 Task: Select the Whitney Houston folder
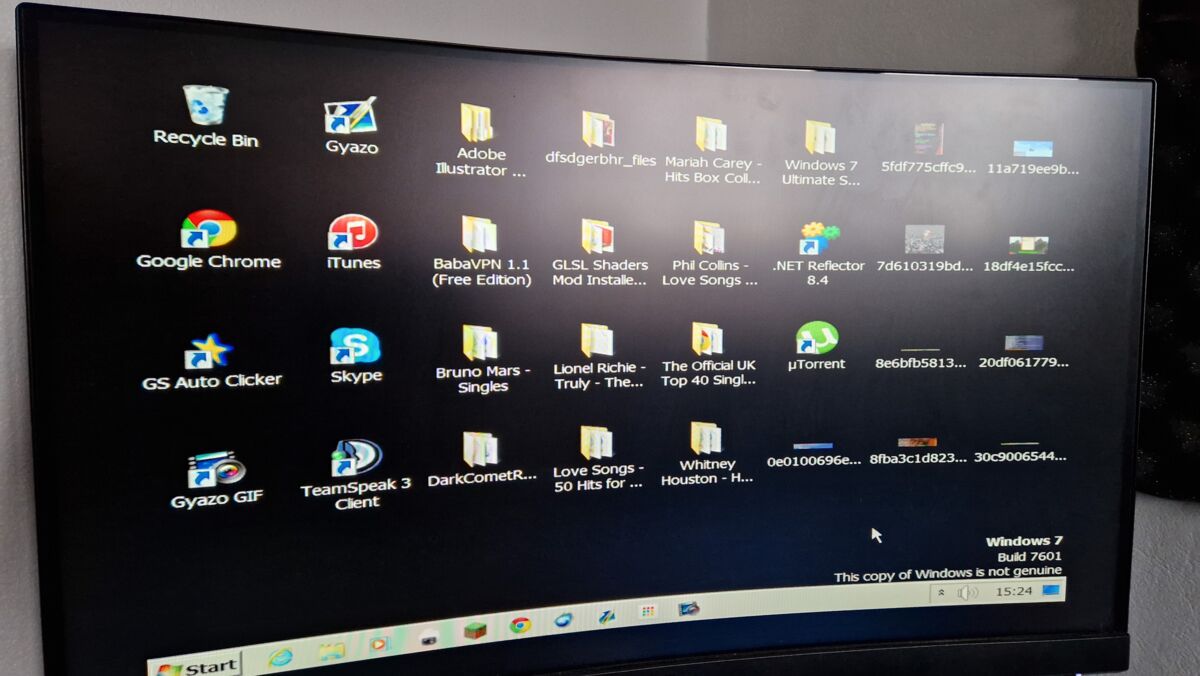(706, 454)
